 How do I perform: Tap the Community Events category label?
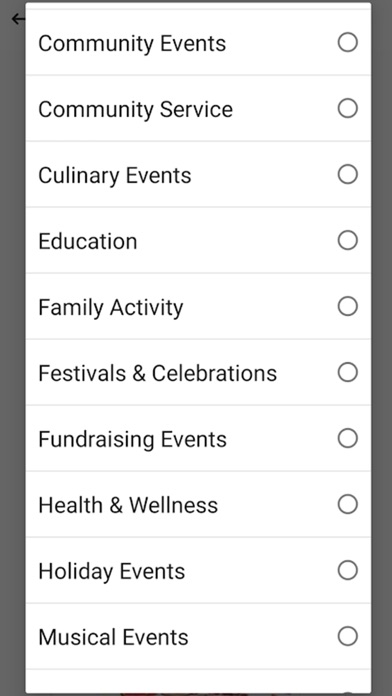point(132,44)
